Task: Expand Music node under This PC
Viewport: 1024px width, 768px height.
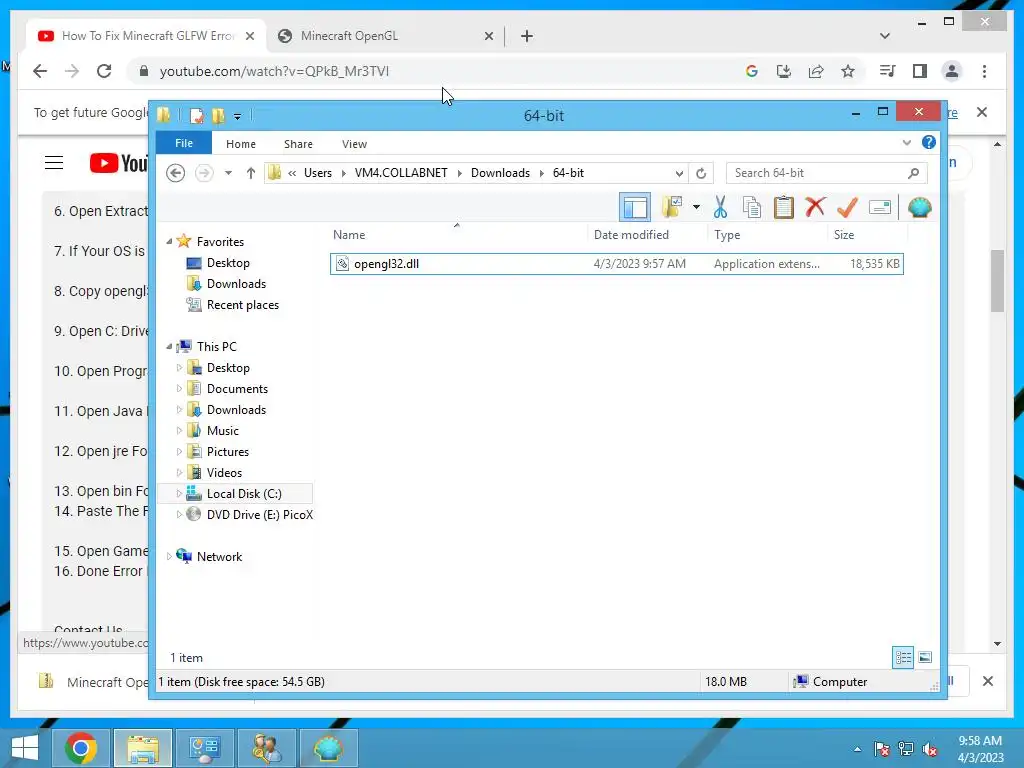Action: click(179, 431)
